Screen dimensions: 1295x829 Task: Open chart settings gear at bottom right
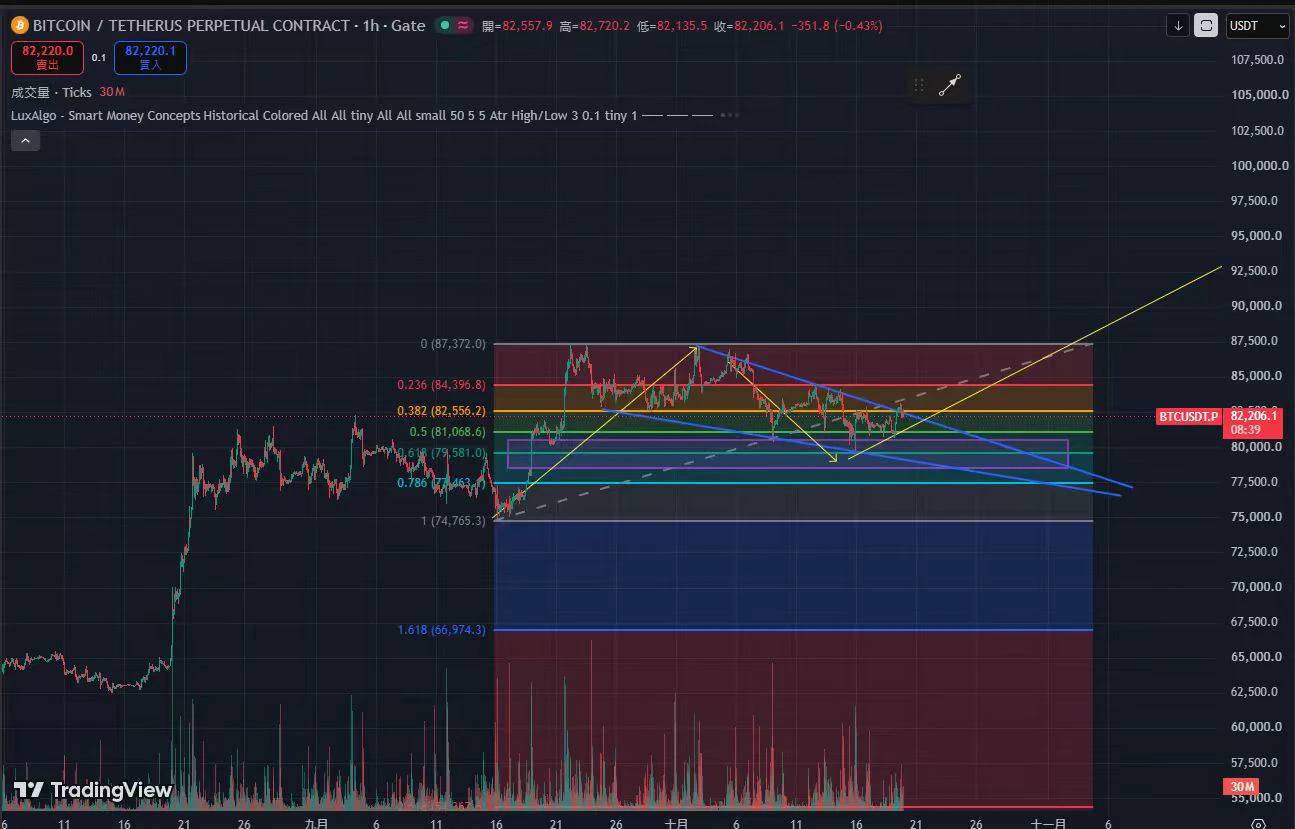click(1259, 824)
